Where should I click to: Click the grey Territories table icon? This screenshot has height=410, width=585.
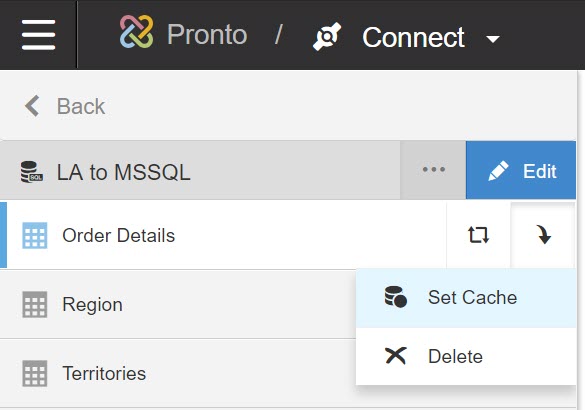(x=35, y=373)
